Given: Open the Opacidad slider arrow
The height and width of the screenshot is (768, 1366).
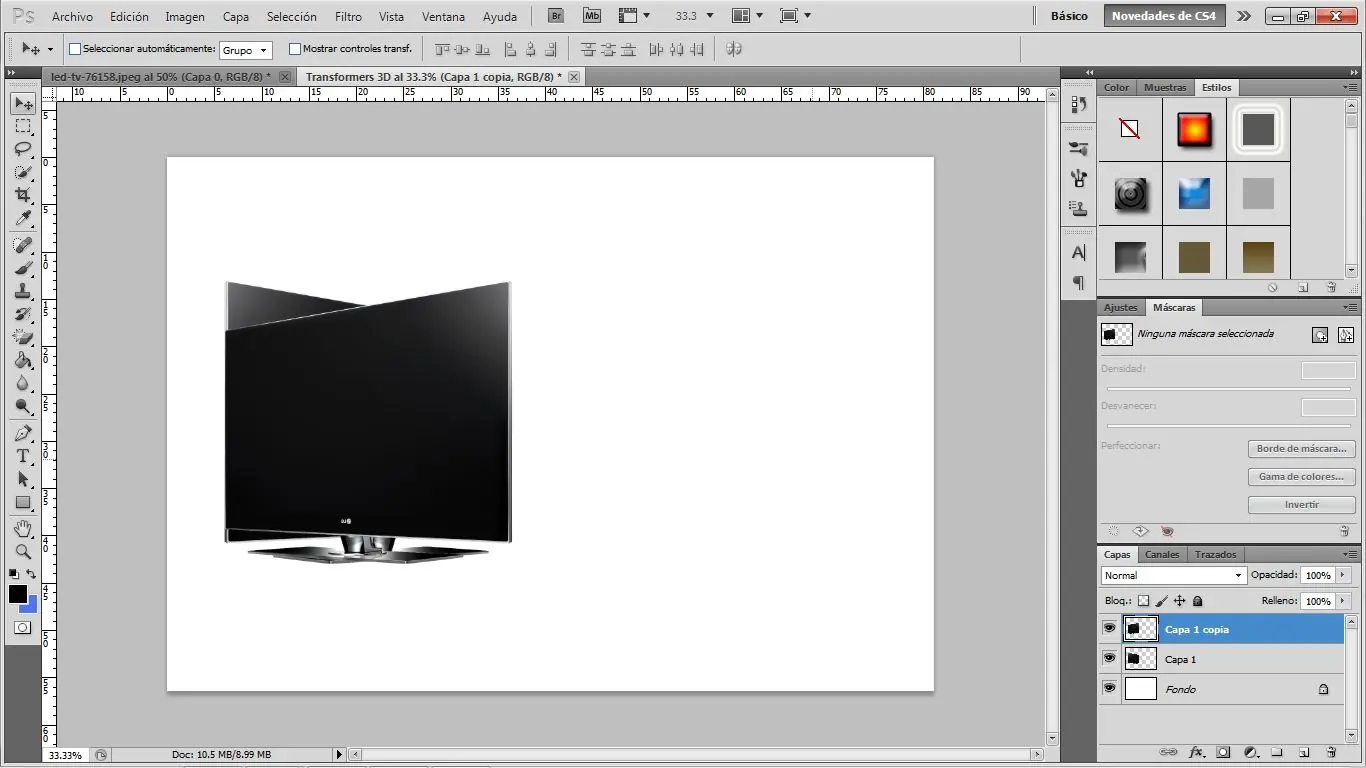Looking at the screenshot, I should [1343, 575].
